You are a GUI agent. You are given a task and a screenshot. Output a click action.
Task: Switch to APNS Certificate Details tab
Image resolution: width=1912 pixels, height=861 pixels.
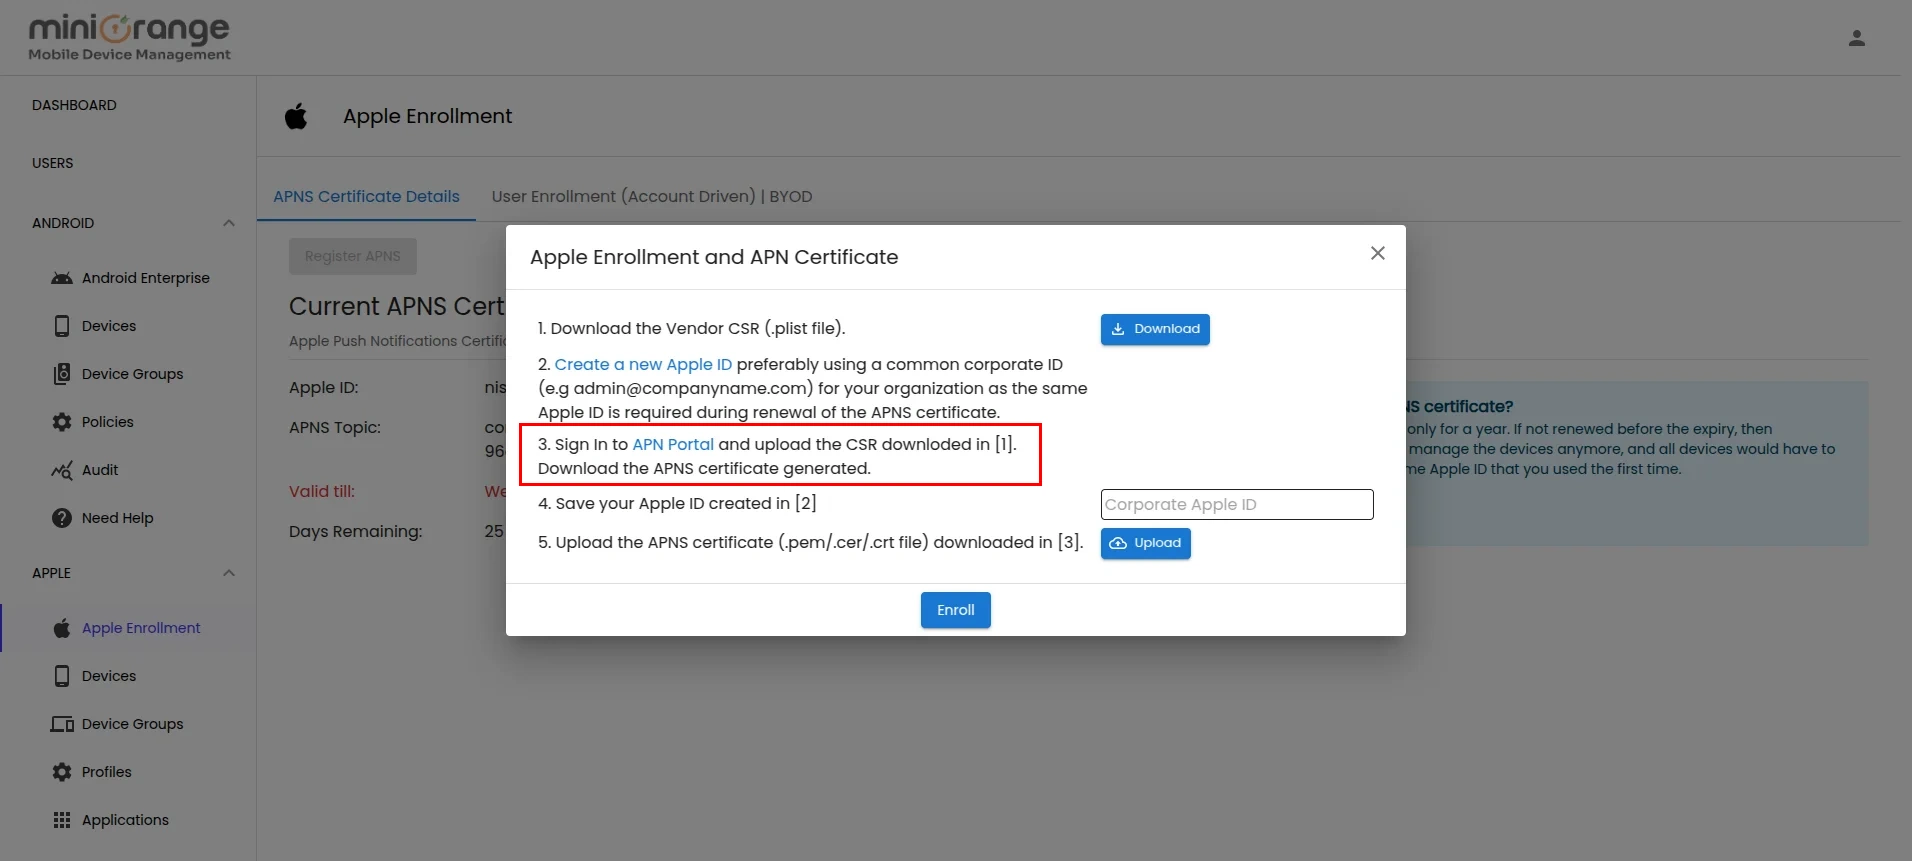pos(366,197)
